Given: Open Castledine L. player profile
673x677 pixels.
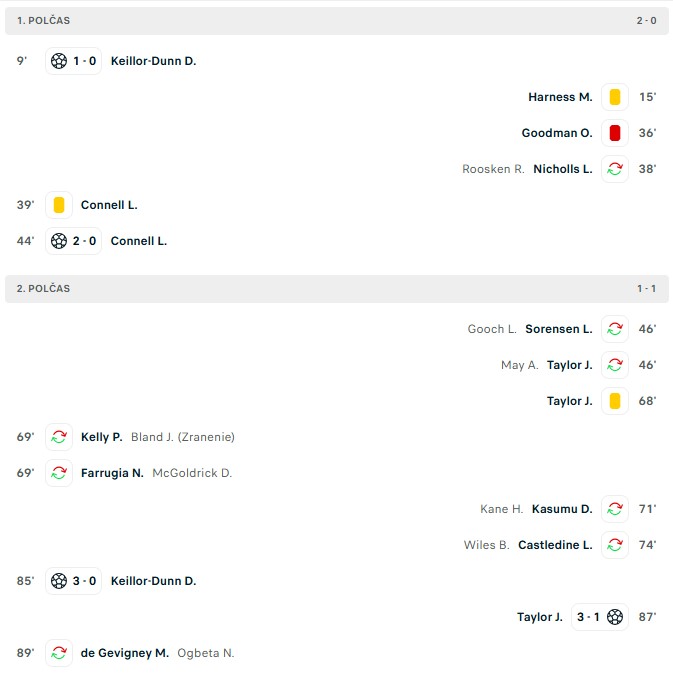Looking at the screenshot, I should pyautogui.click(x=555, y=545).
